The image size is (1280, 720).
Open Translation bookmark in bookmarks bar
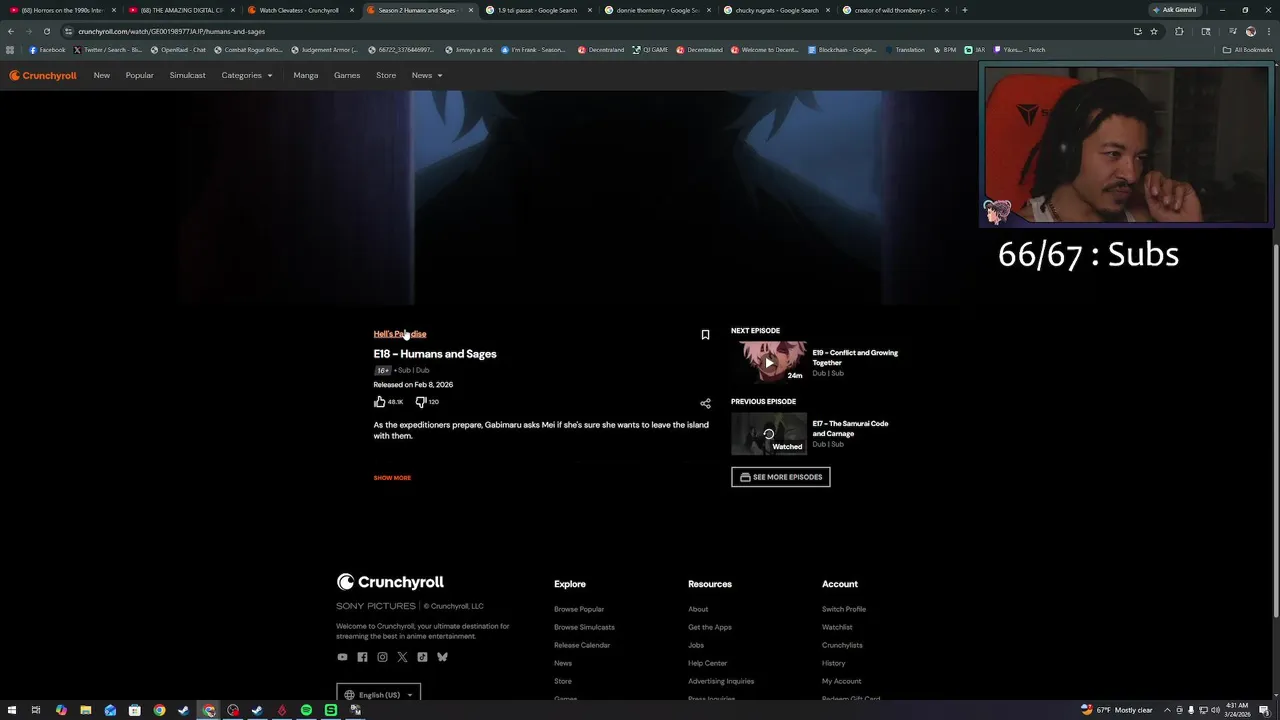pyautogui.click(x=904, y=50)
